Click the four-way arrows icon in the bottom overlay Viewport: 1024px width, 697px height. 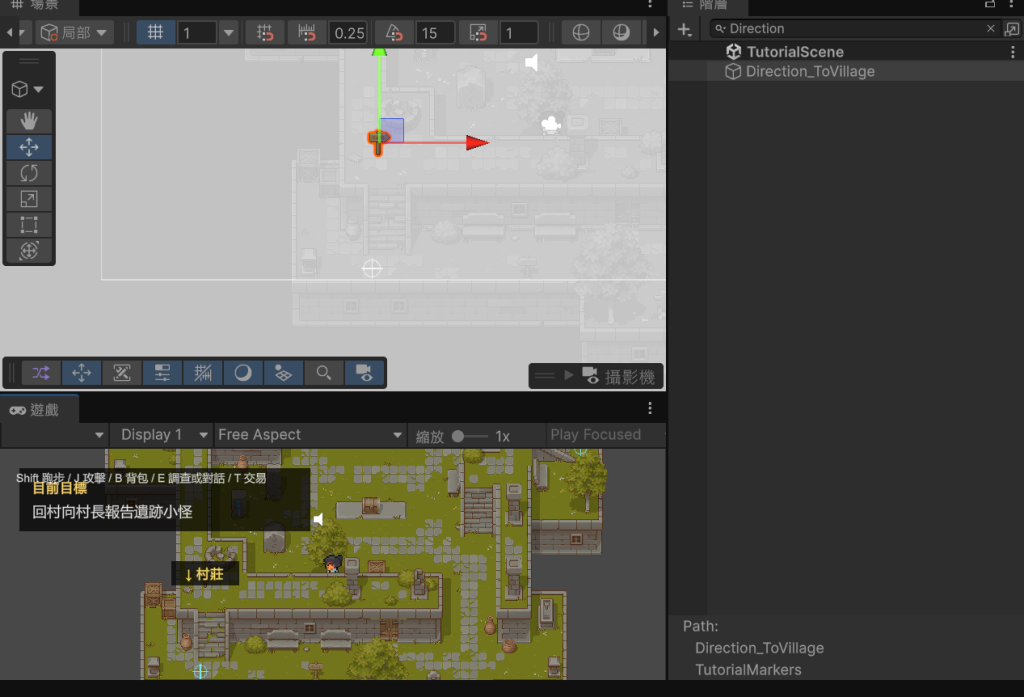tap(82, 373)
